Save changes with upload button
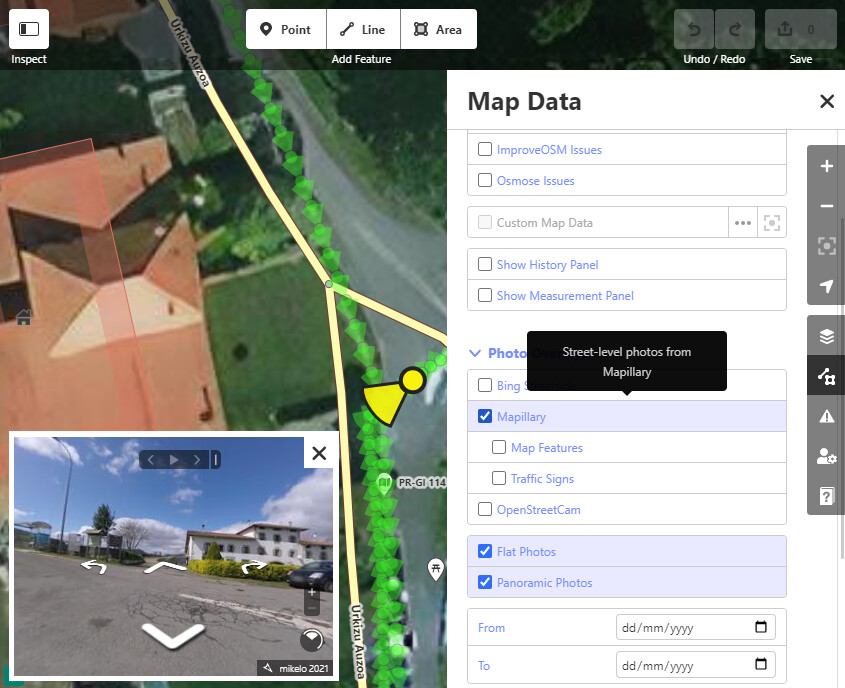Screen dimensions: 845x688 coord(800,29)
